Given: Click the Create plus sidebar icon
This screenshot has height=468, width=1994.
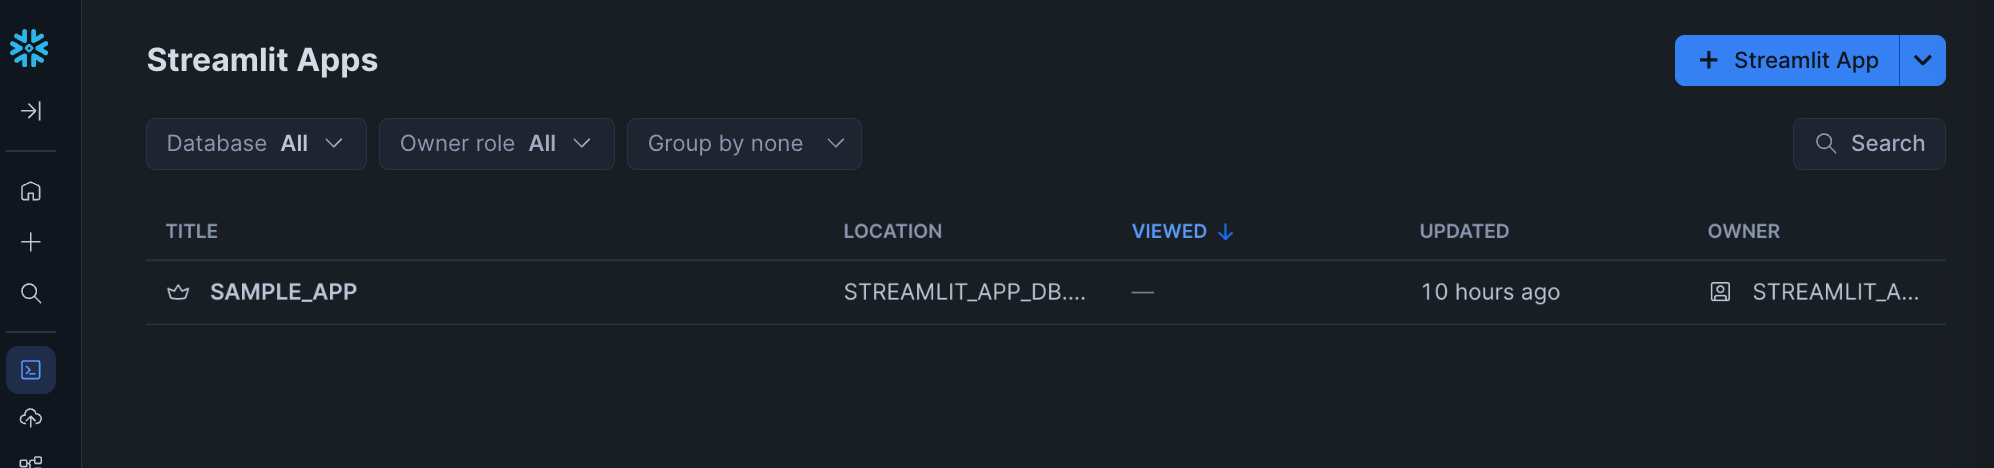Looking at the screenshot, I should 31,242.
